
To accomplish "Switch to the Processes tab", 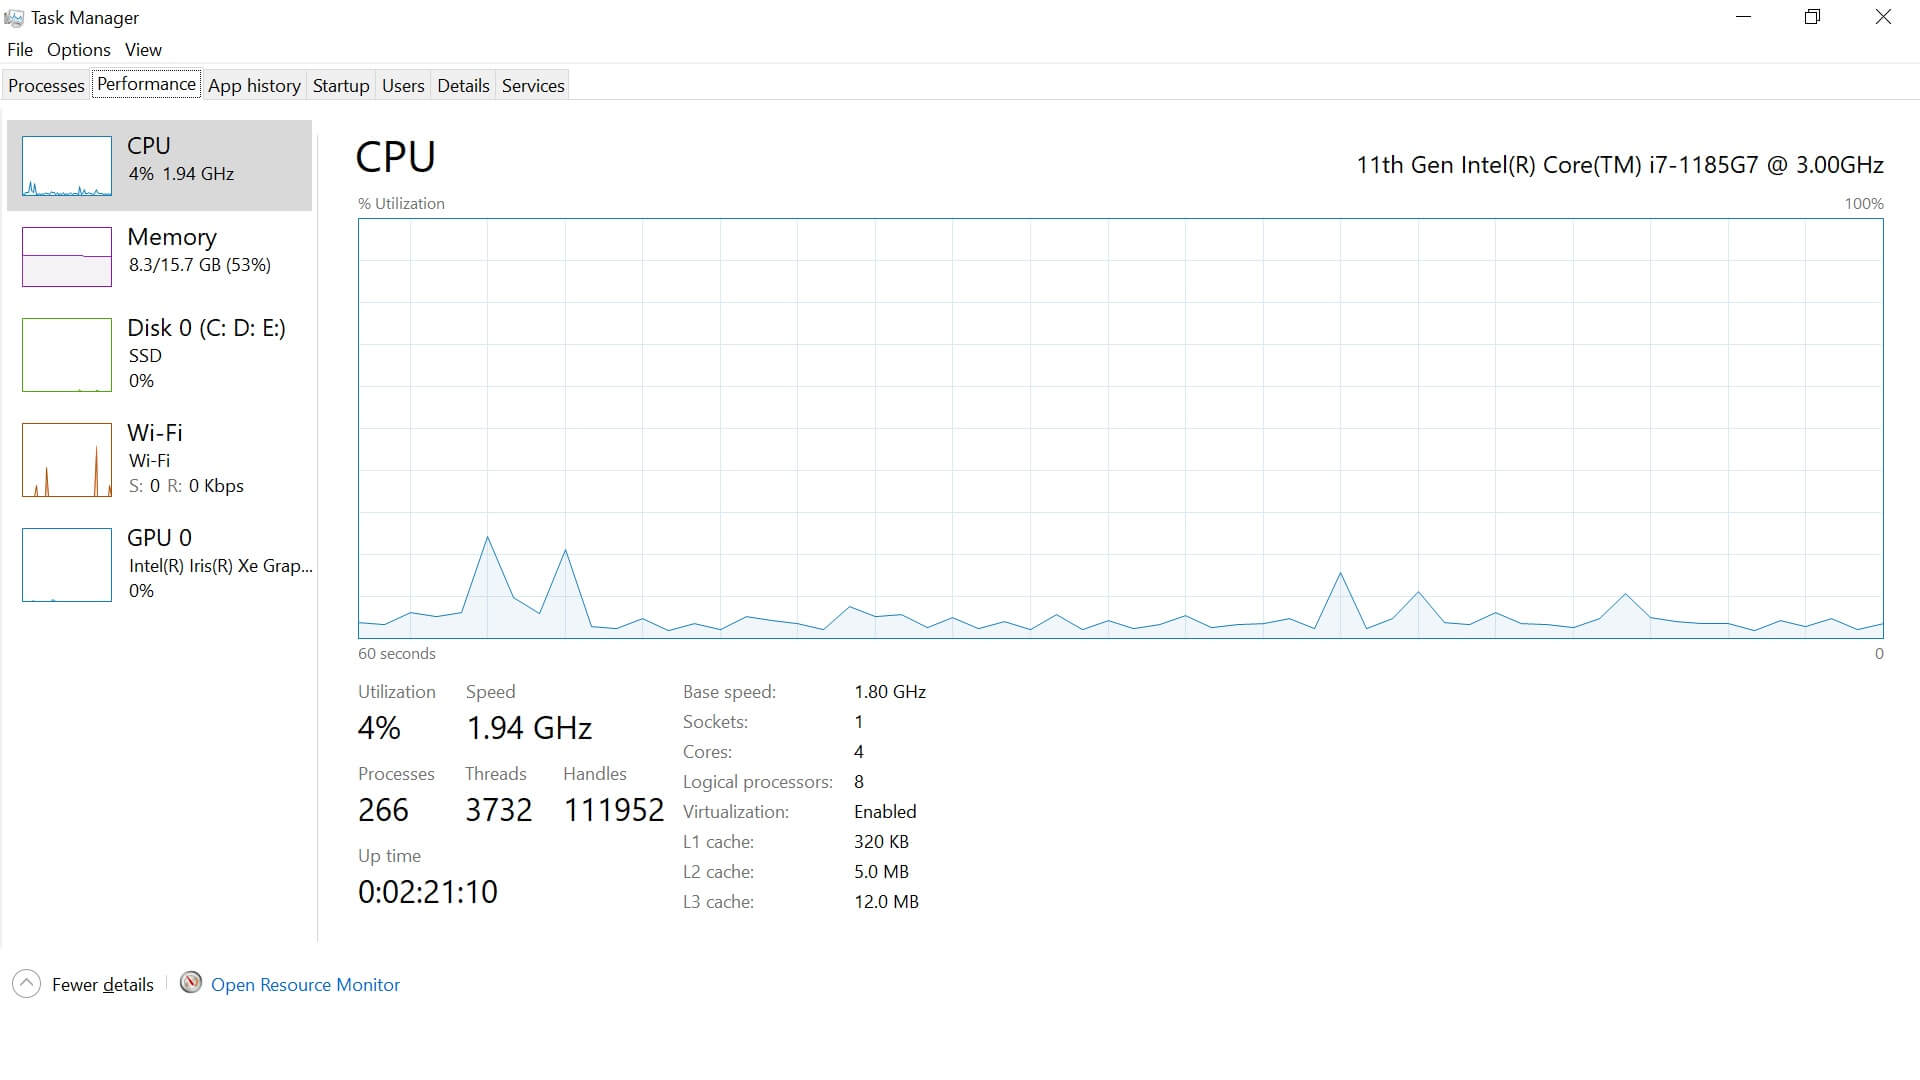I will pyautogui.click(x=46, y=86).
